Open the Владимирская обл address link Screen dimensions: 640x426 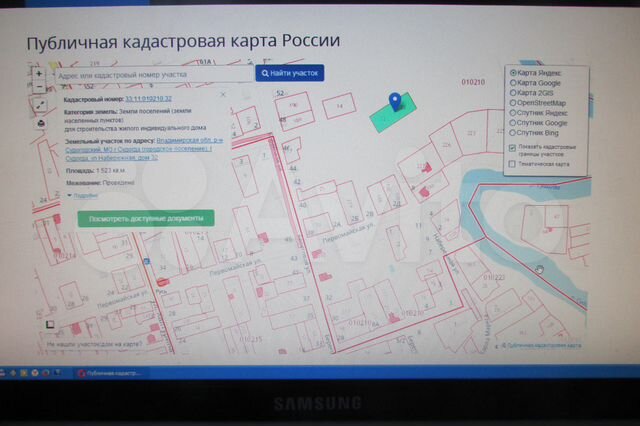(x=144, y=149)
